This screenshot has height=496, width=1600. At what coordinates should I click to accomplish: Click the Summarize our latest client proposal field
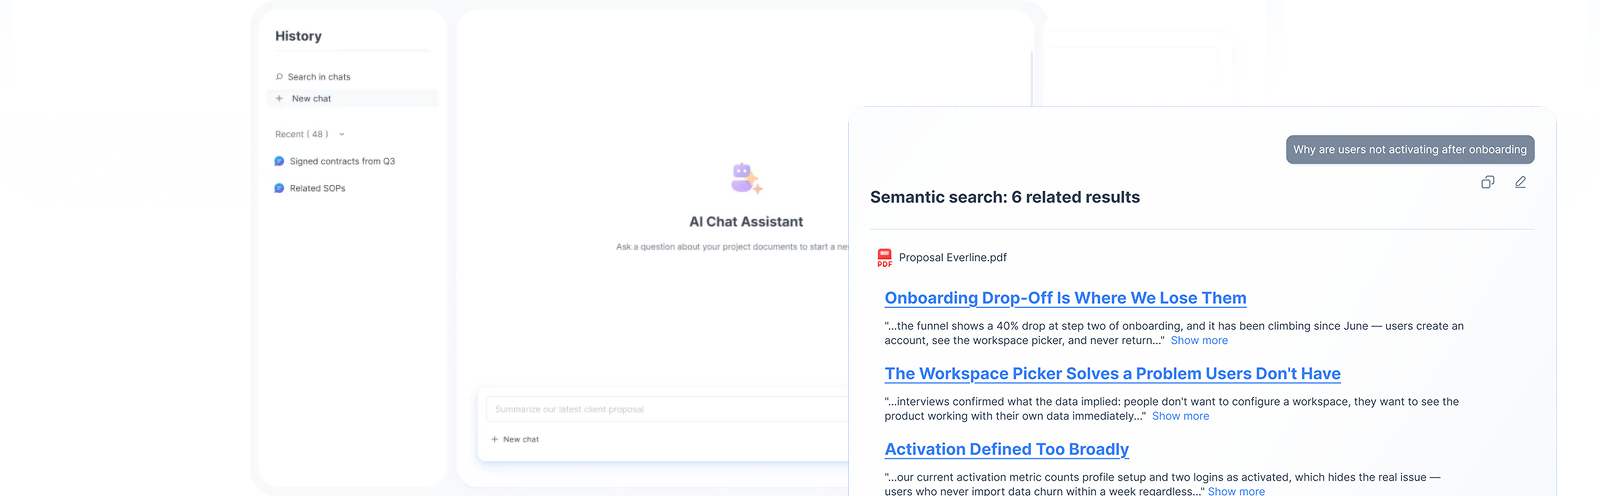(x=668, y=409)
